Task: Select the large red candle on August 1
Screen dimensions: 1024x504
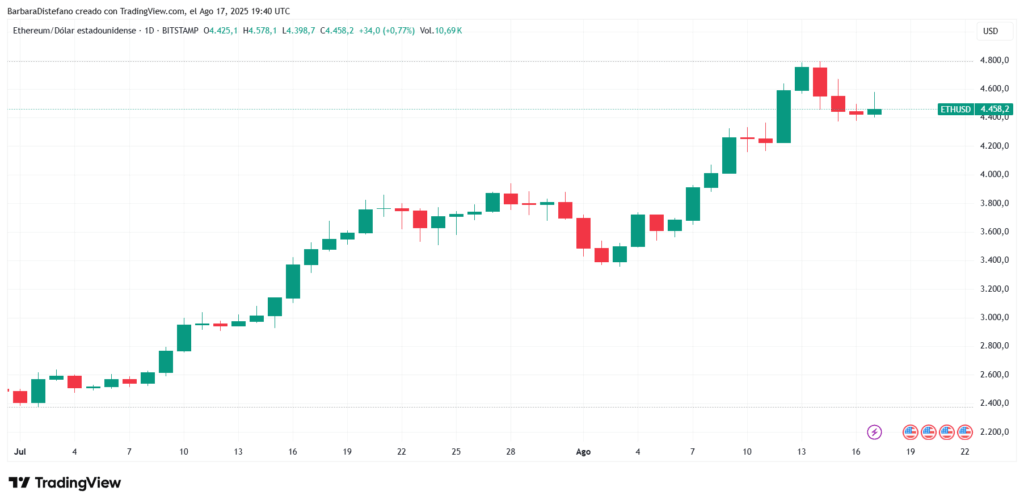Action: coord(583,233)
